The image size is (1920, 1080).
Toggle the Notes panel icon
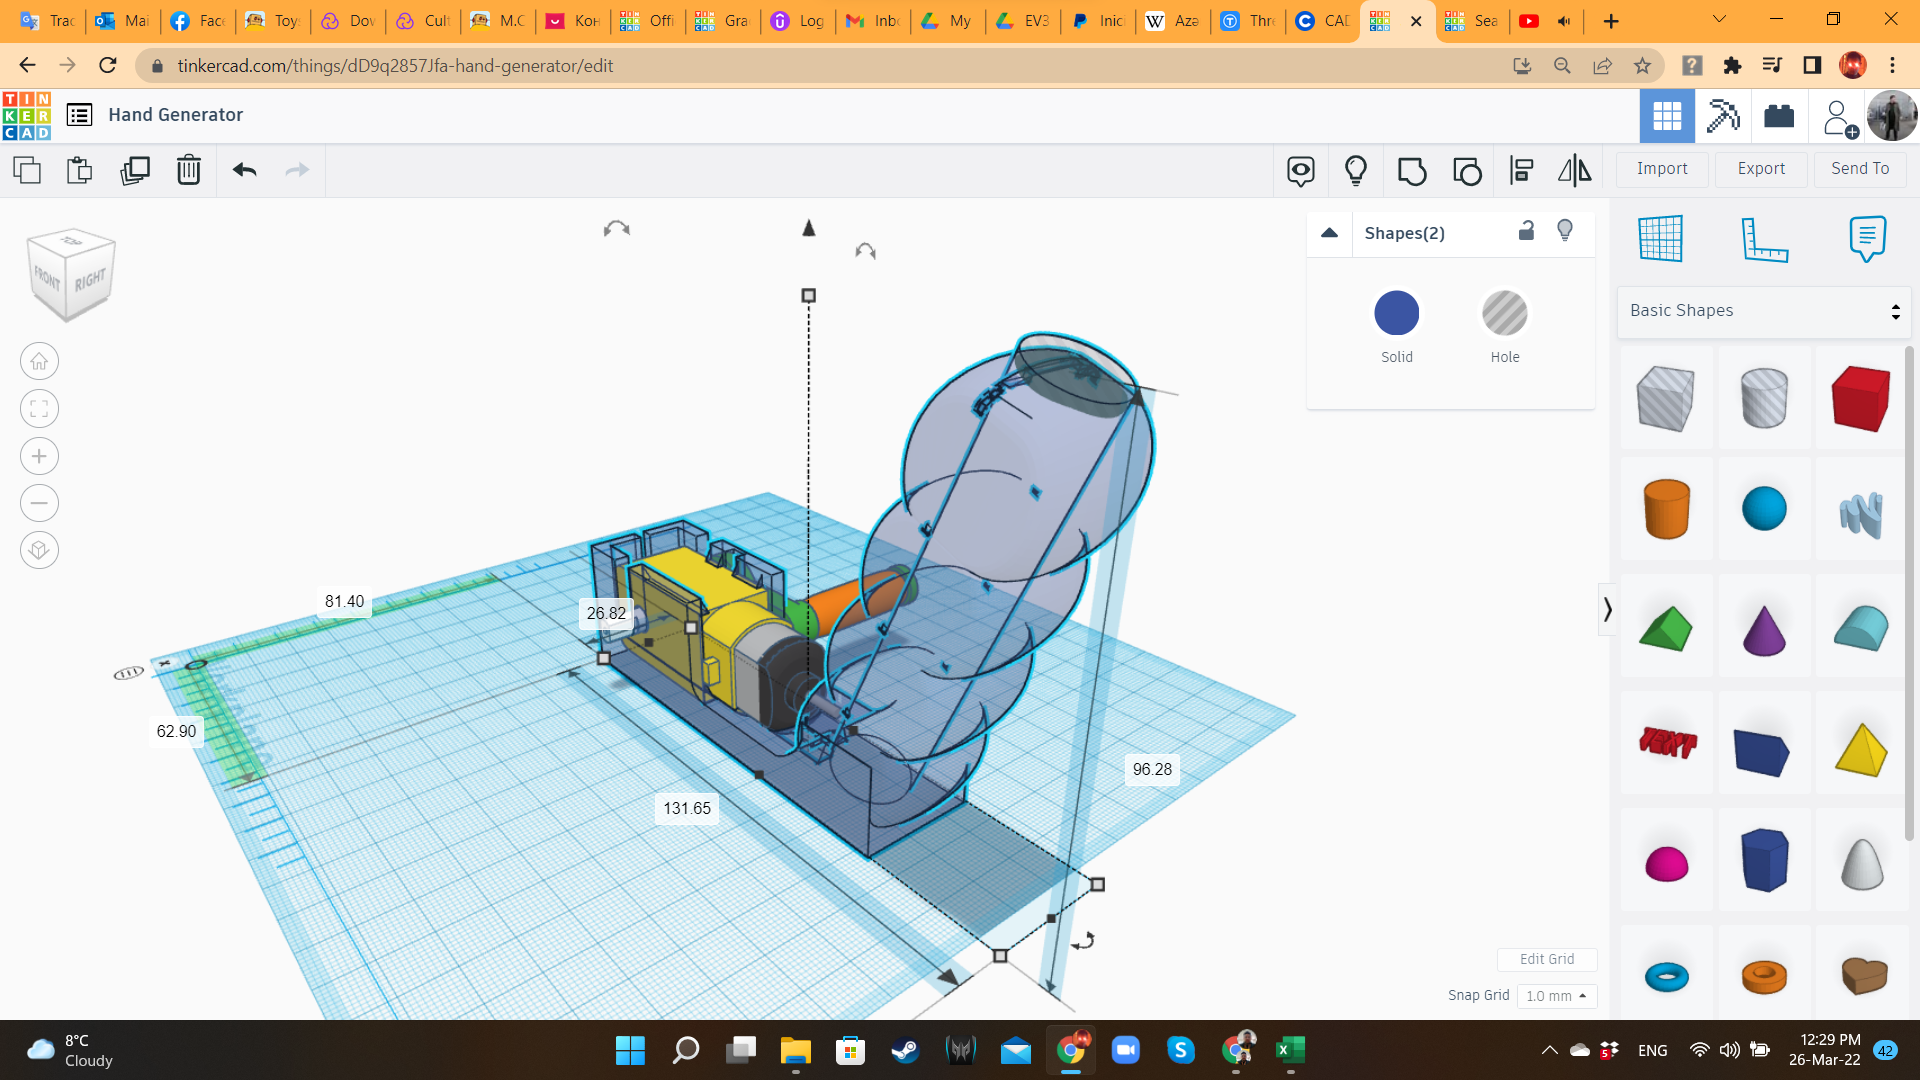click(x=1867, y=237)
